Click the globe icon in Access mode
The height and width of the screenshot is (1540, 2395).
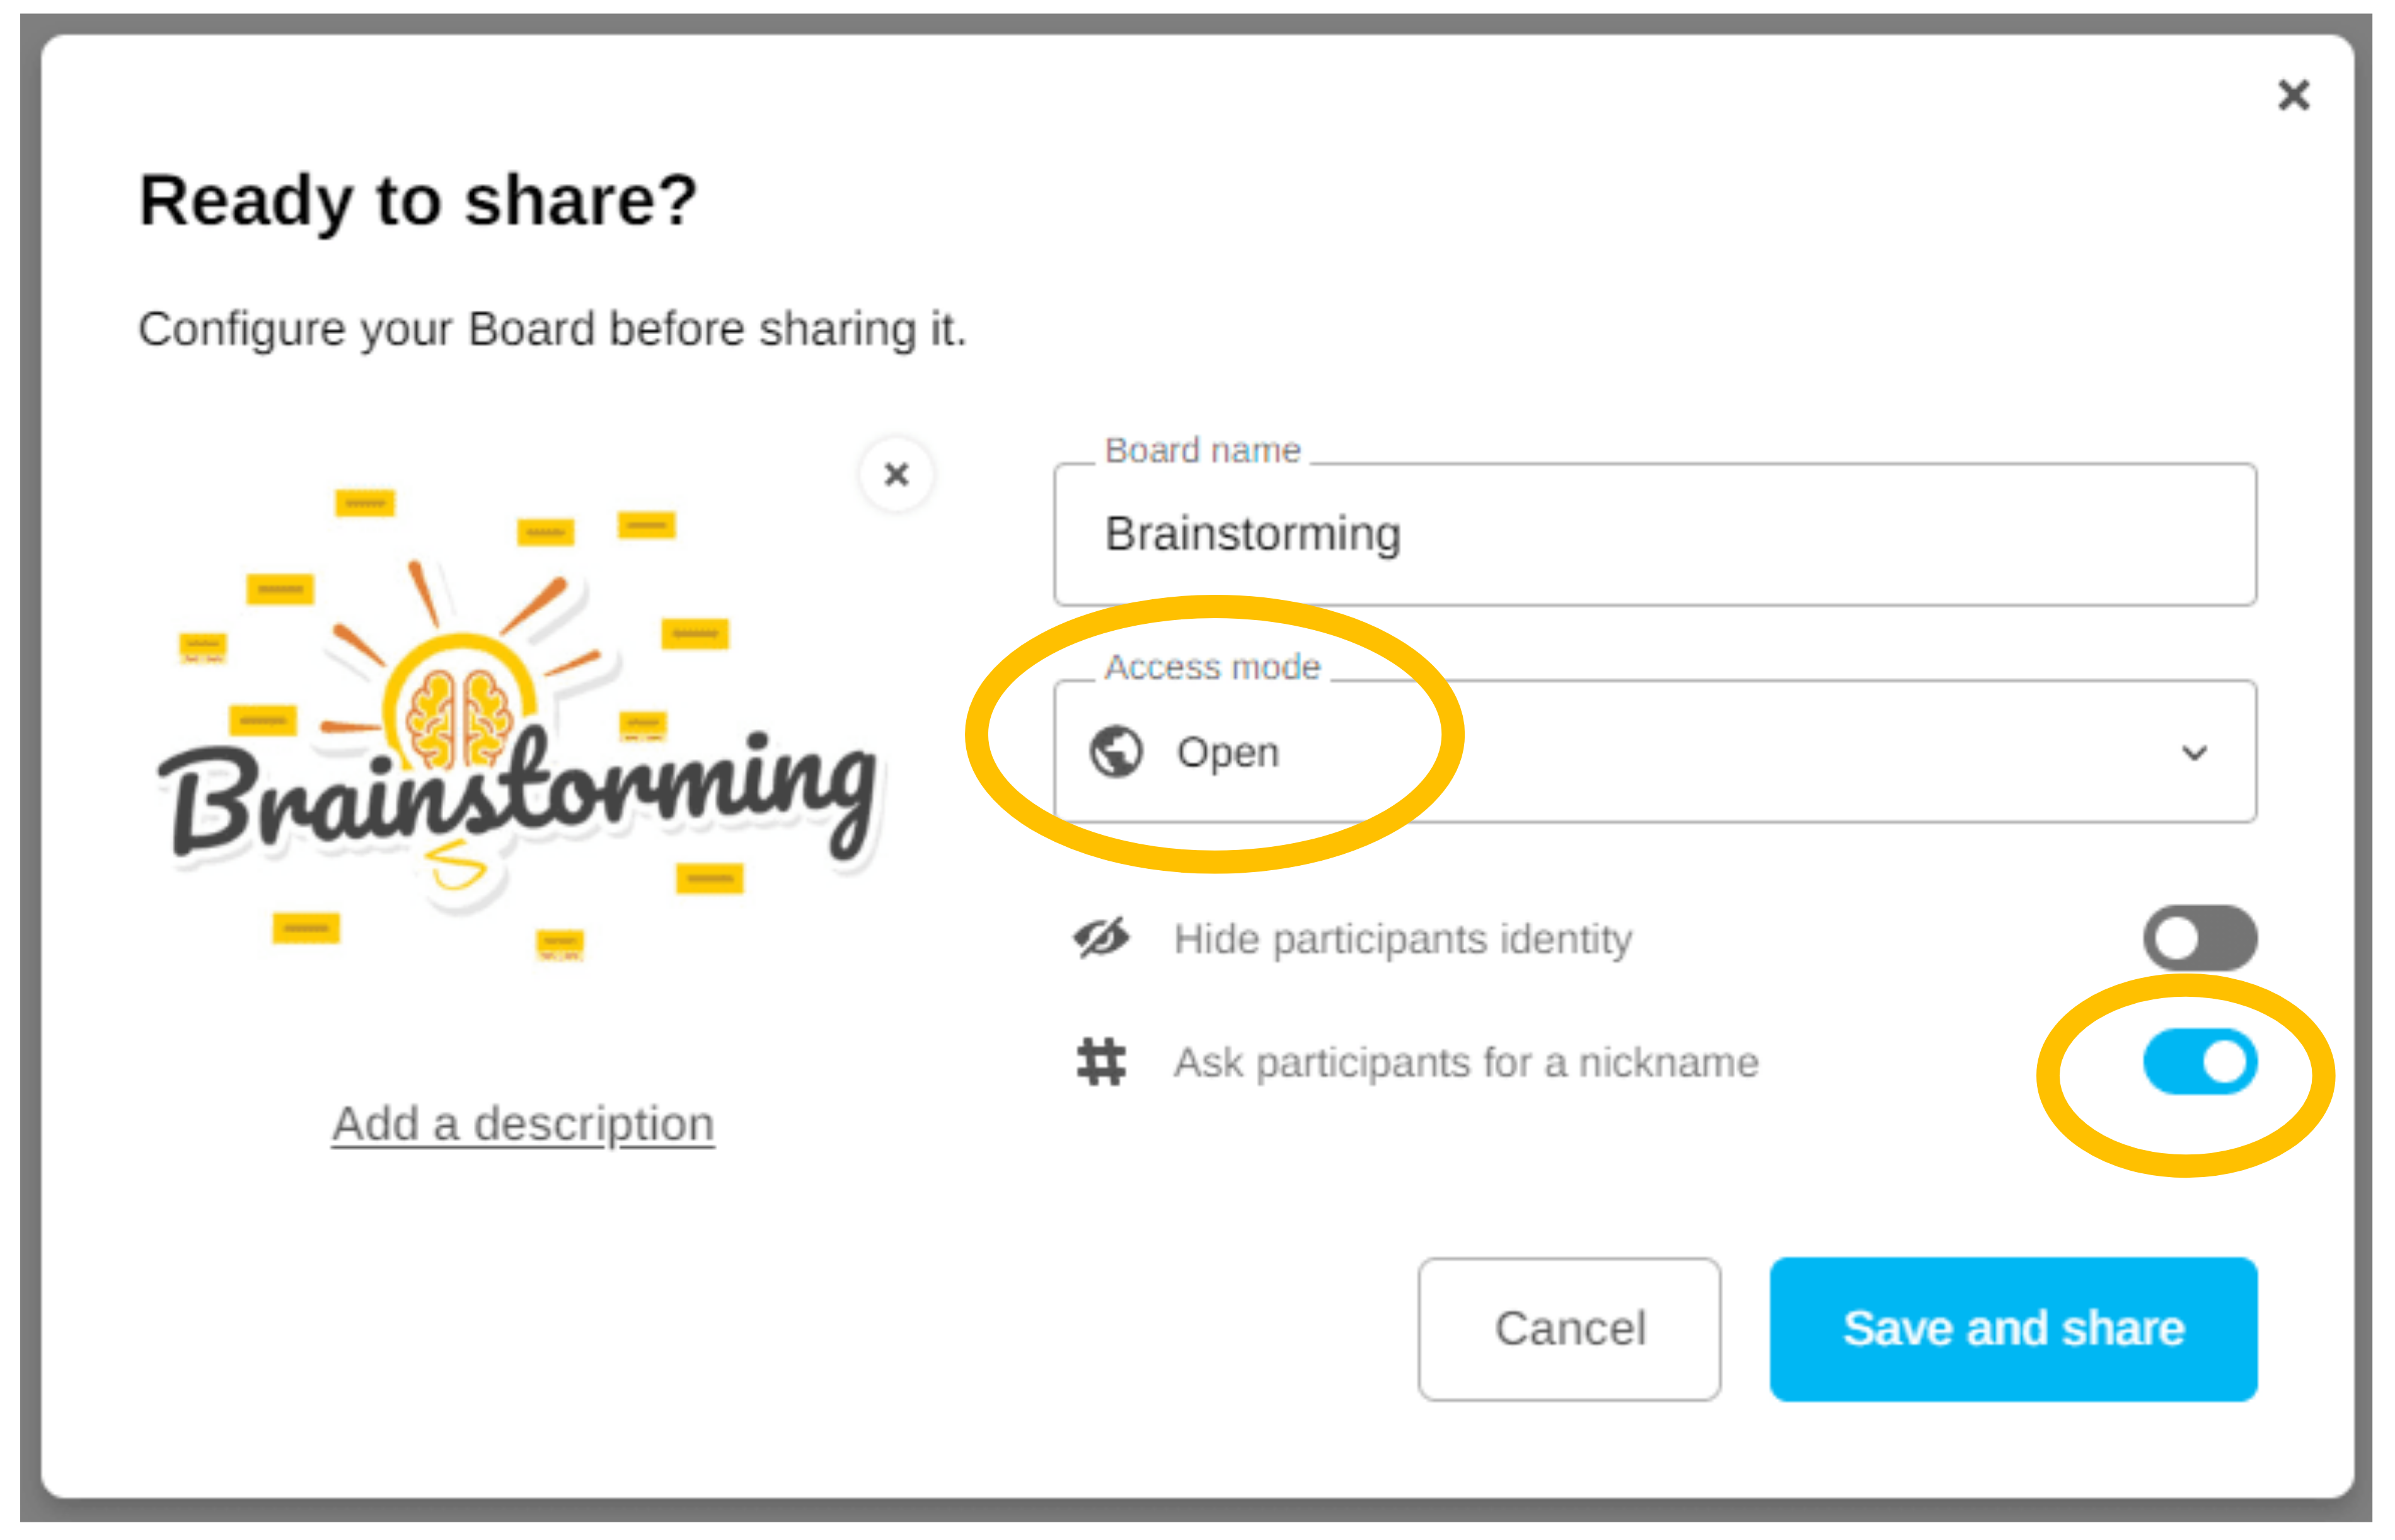1115,751
